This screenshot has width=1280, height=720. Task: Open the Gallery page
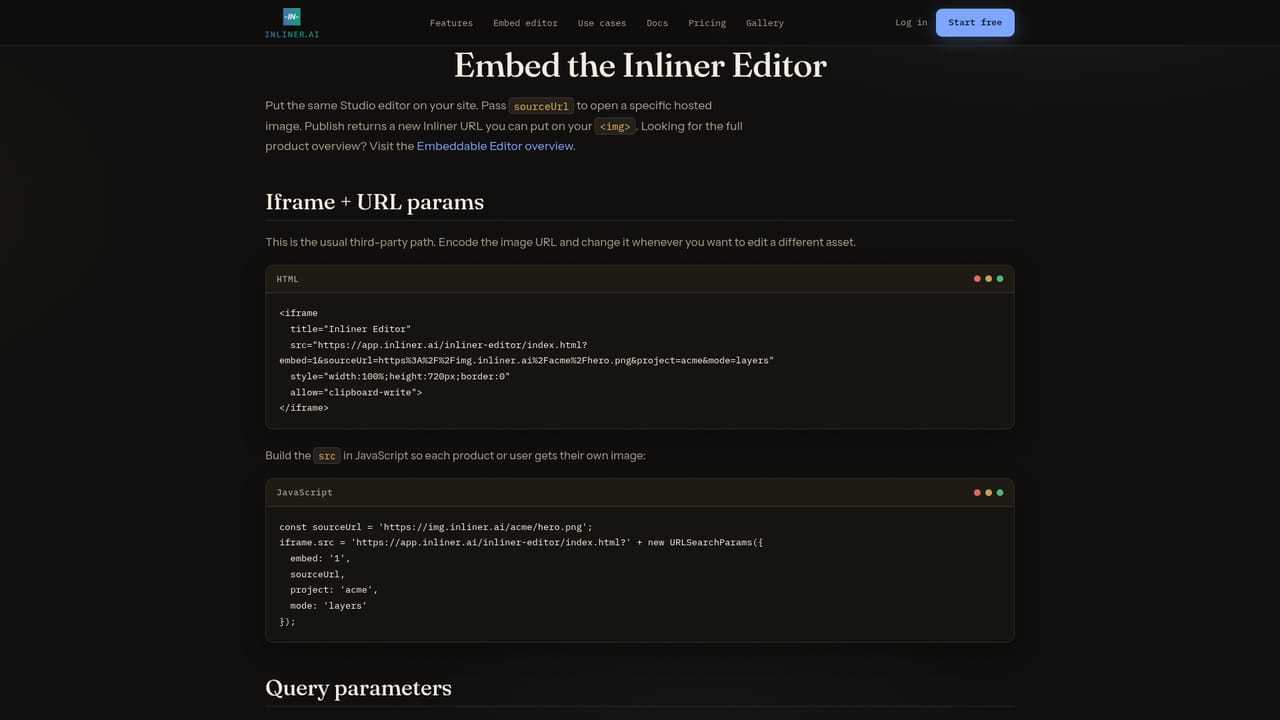765,23
